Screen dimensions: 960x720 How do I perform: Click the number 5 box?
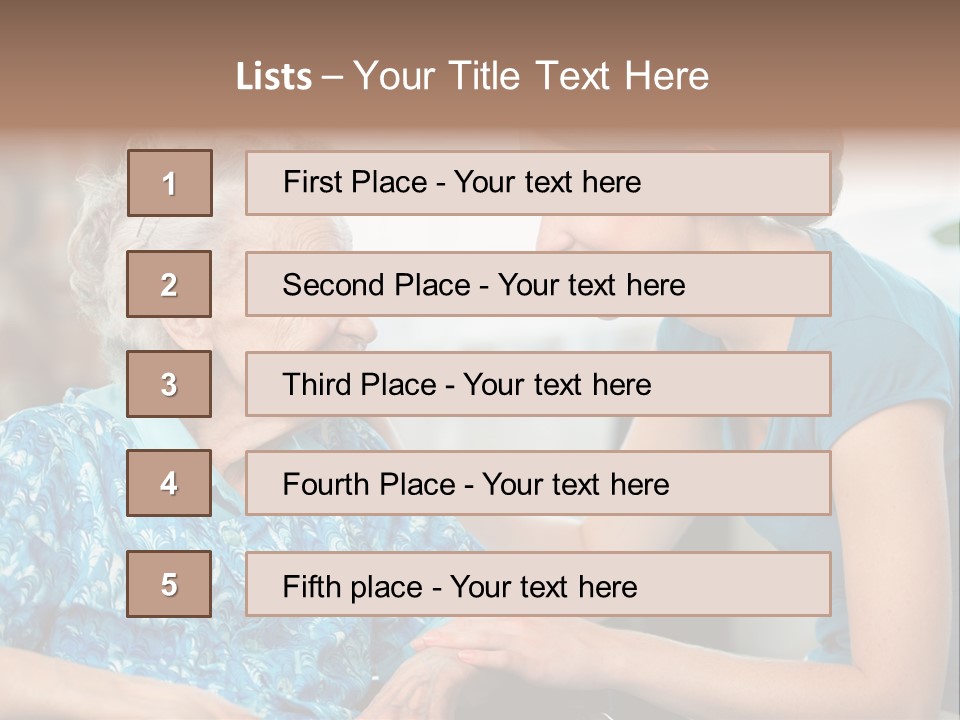coord(169,584)
